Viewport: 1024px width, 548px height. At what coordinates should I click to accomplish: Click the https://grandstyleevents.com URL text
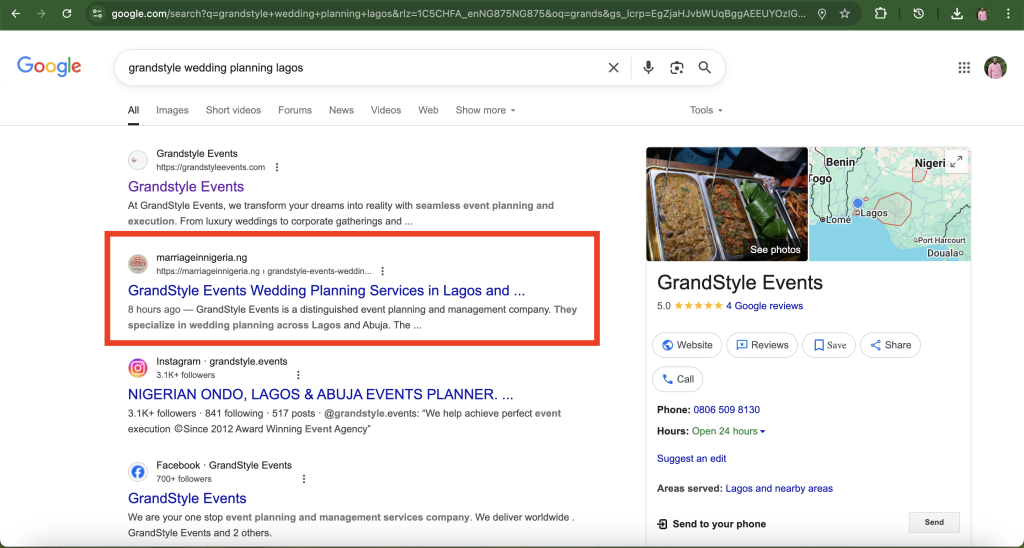pyautogui.click(x=210, y=167)
